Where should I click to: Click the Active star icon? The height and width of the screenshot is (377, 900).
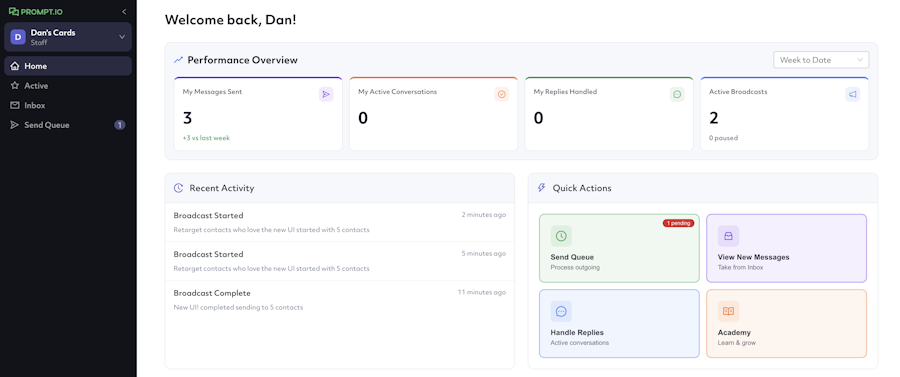[x=15, y=85]
